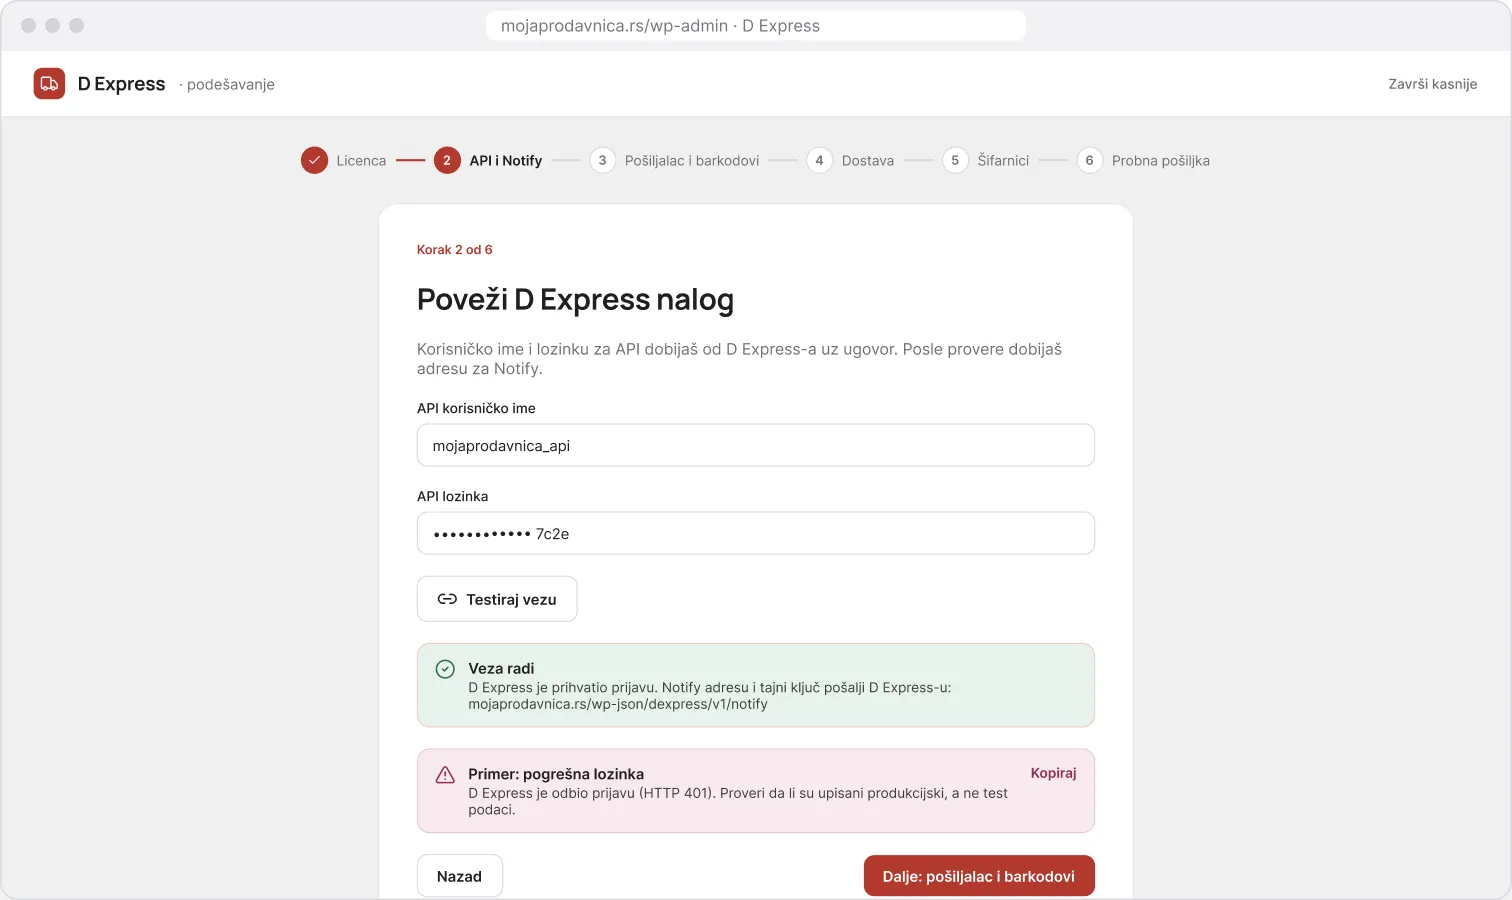The width and height of the screenshot is (1512, 900).
Task: Click the browser address bar showing mojaprodavnica.rs/wp-admin
Action: point(756,26)
